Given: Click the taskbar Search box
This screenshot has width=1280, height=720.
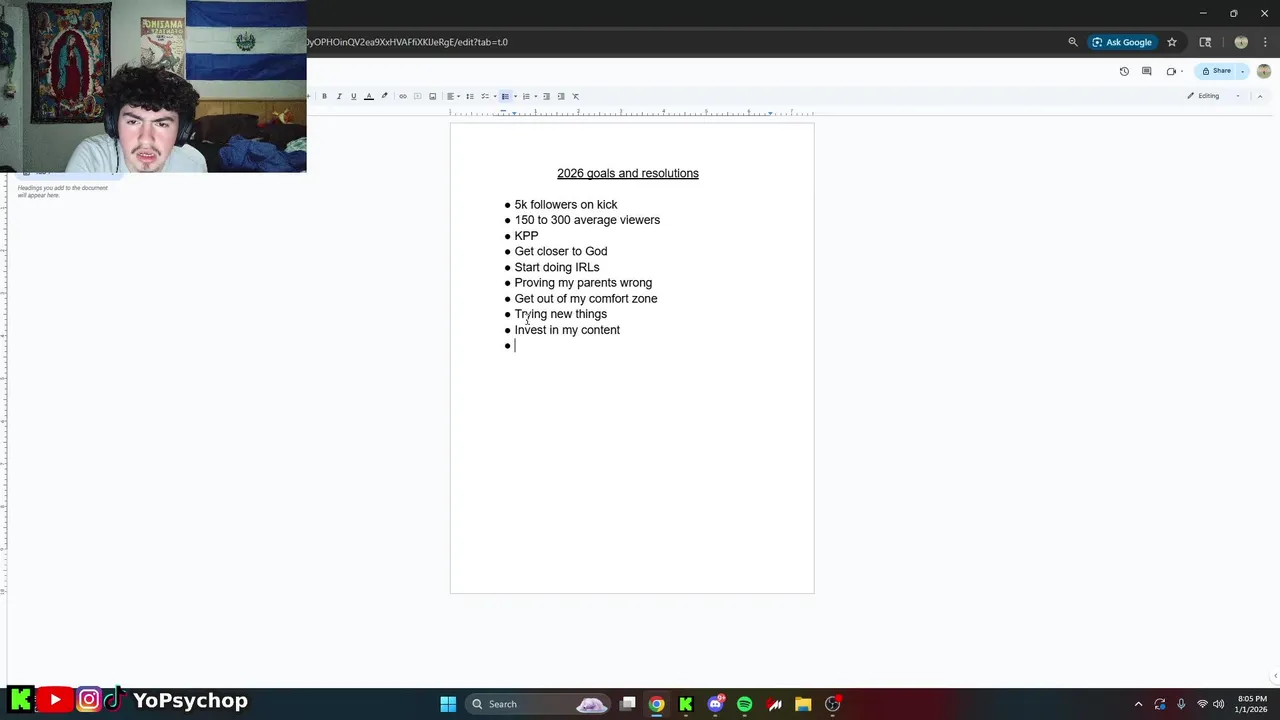Looking at the screenshot, I should point(540,704).
